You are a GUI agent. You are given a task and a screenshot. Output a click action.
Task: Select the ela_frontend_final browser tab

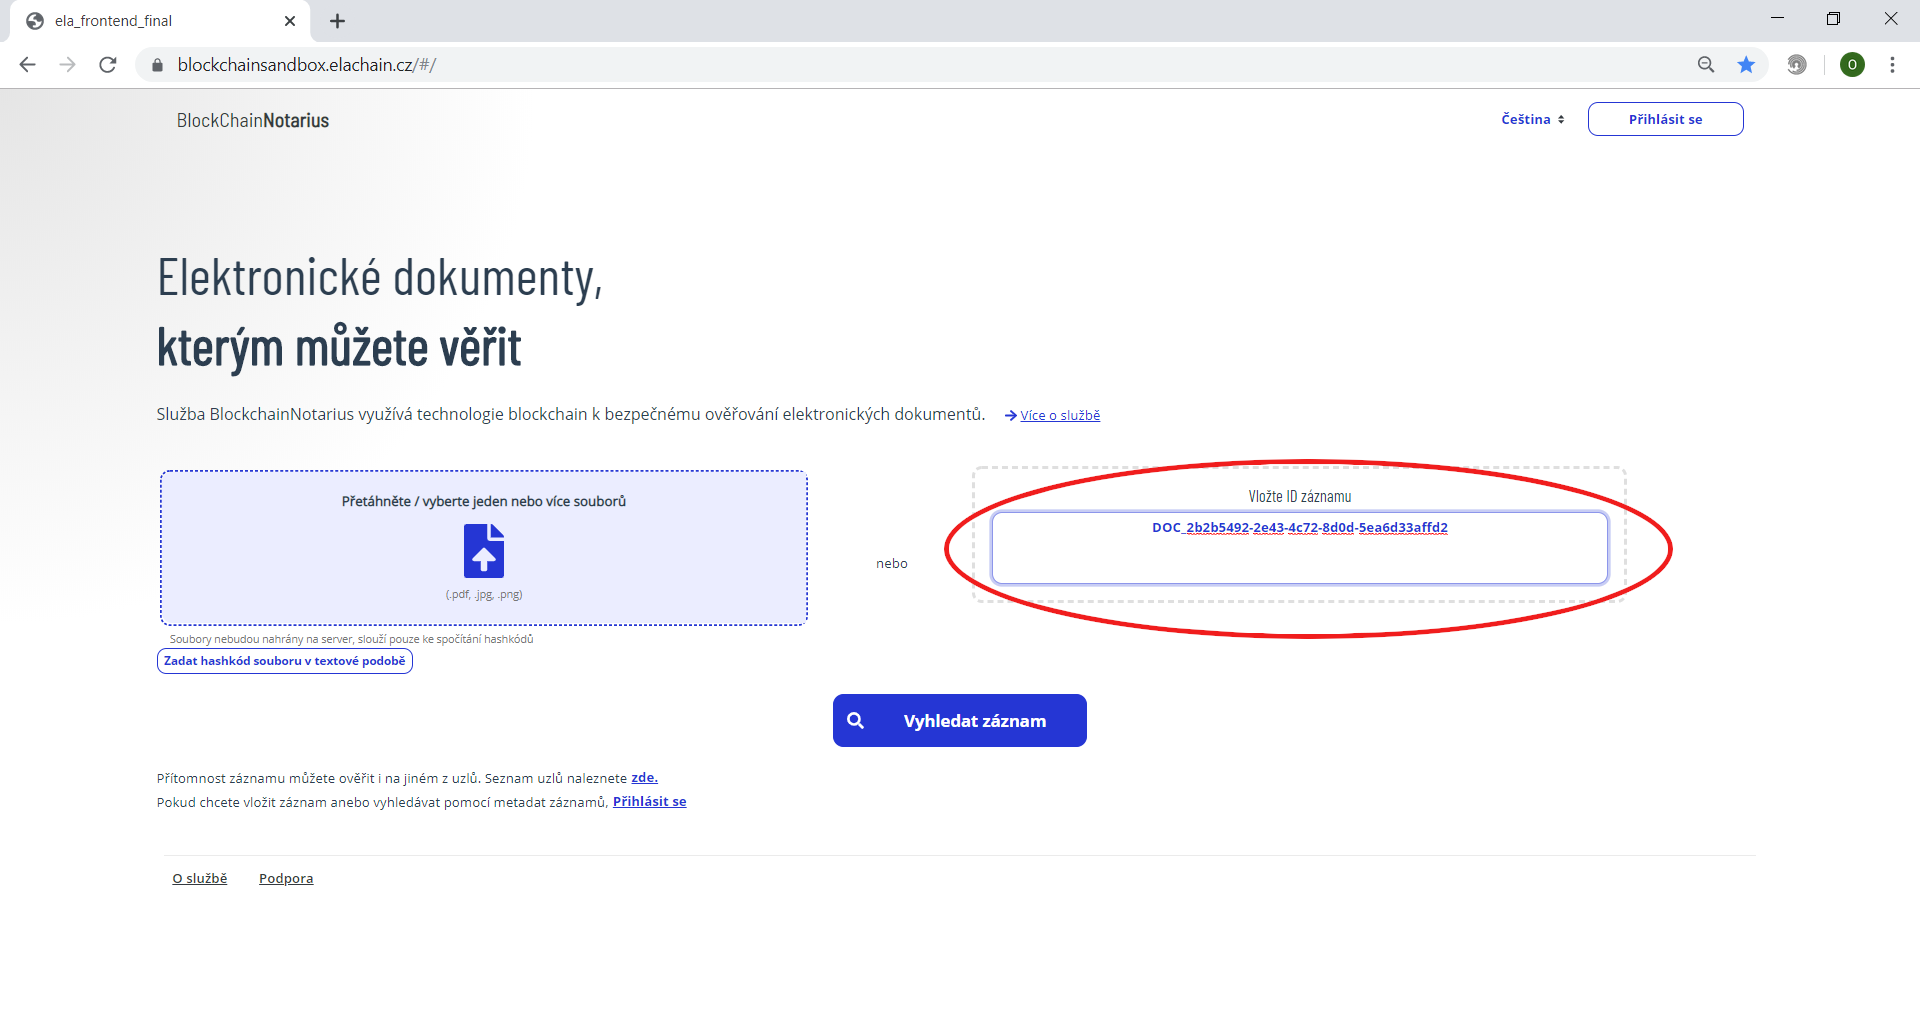pyautogui.click(x=150, y=21)
